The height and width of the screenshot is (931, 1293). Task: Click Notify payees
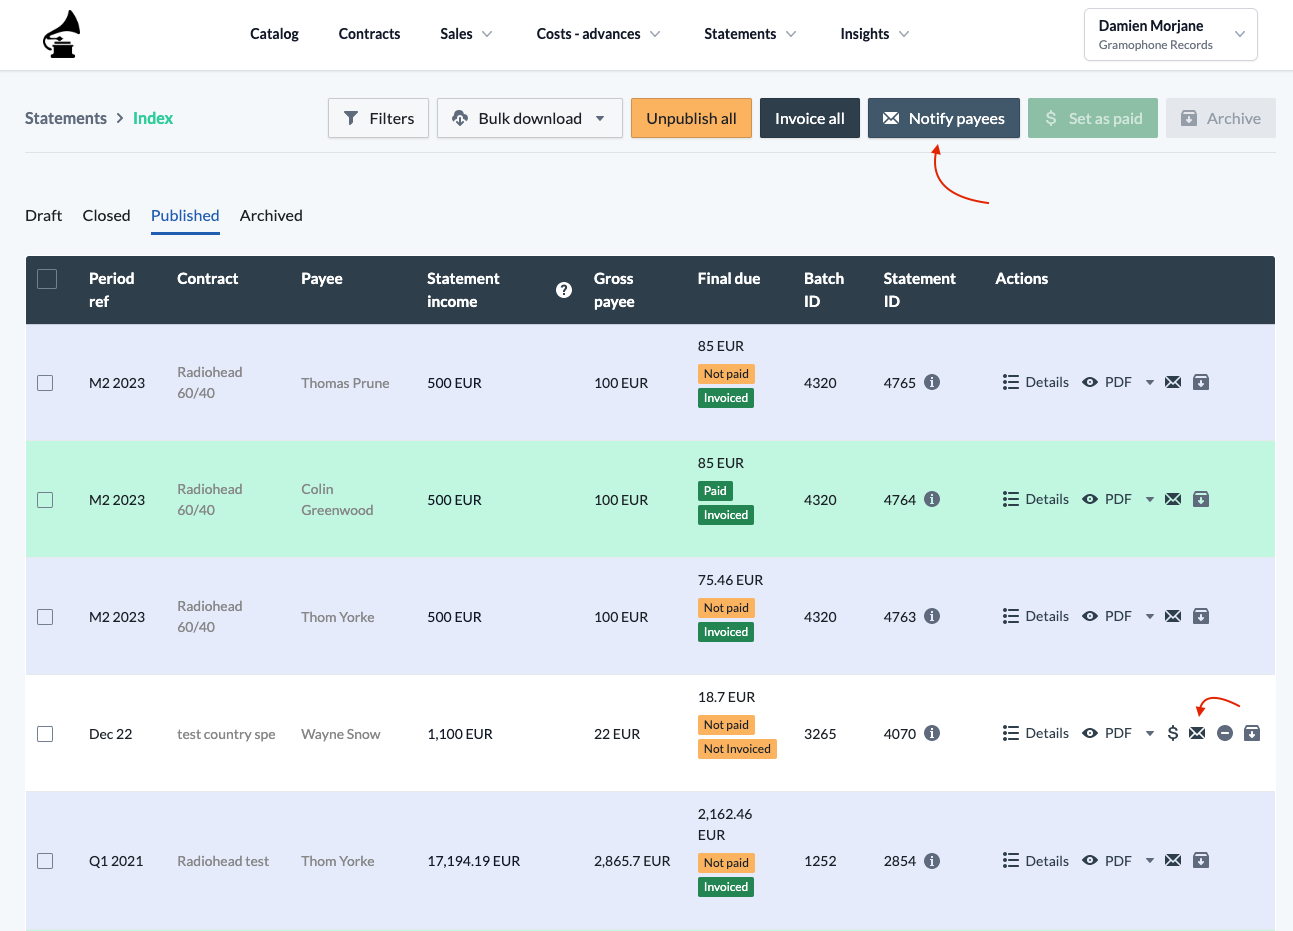click(944, 118)
